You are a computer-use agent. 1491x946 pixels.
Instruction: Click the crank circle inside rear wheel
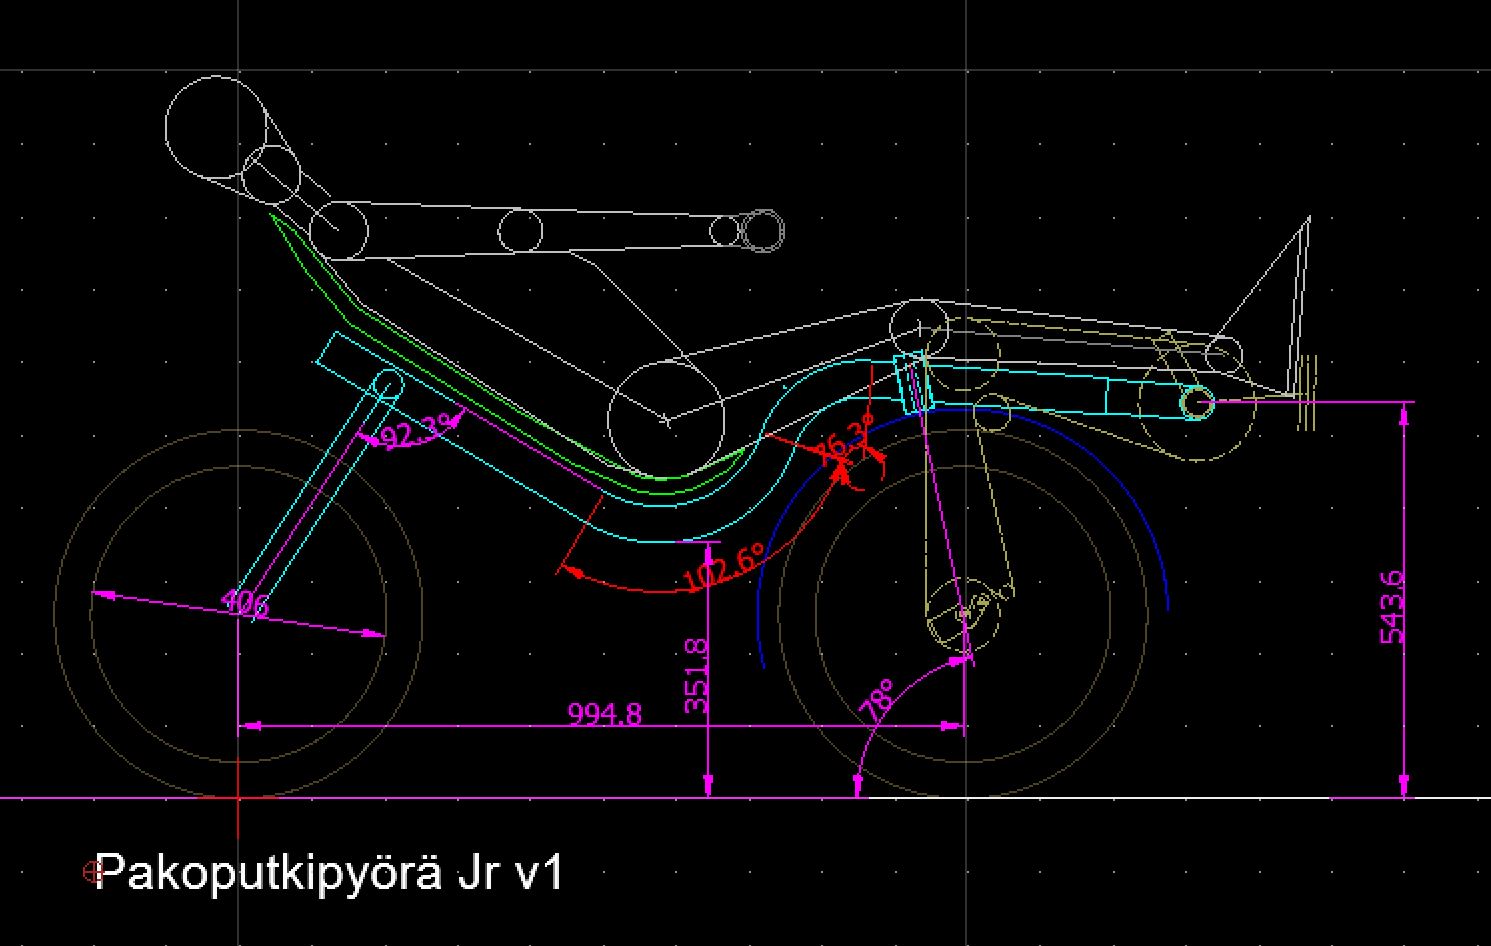pyautogui.click(x=964, y=612)
